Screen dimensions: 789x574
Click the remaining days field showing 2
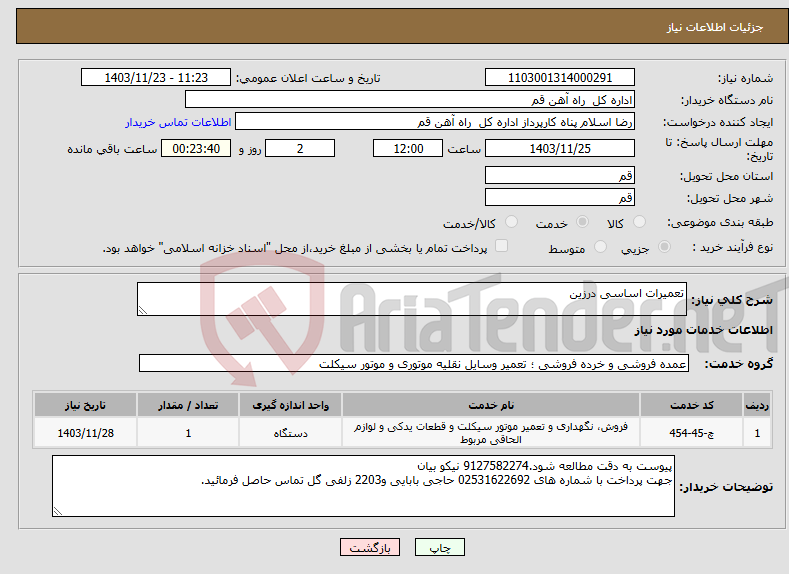[300, 148]
